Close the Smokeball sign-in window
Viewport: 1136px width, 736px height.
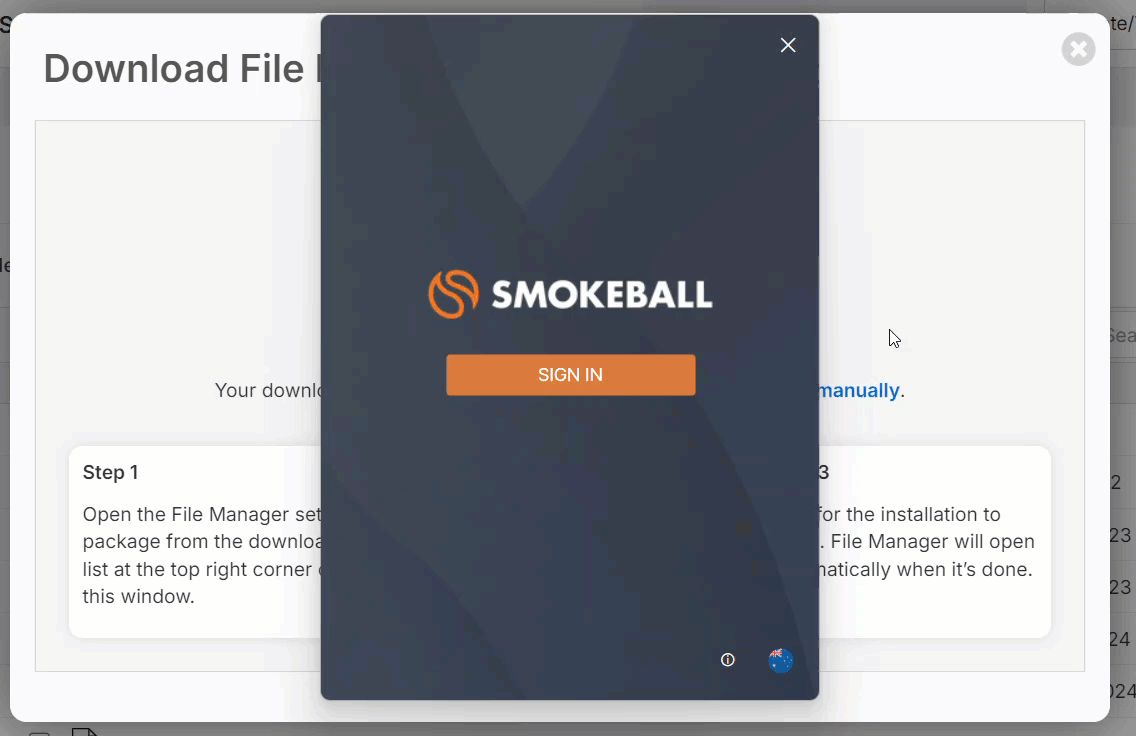point(788,45)
